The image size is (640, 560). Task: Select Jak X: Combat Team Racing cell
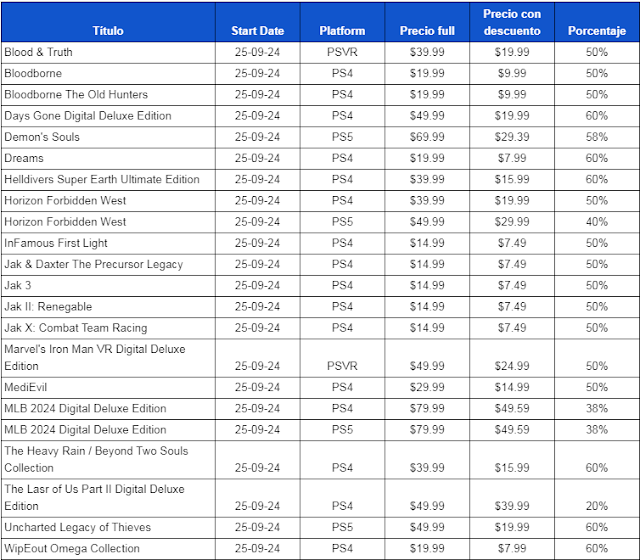tap(108, 328)
